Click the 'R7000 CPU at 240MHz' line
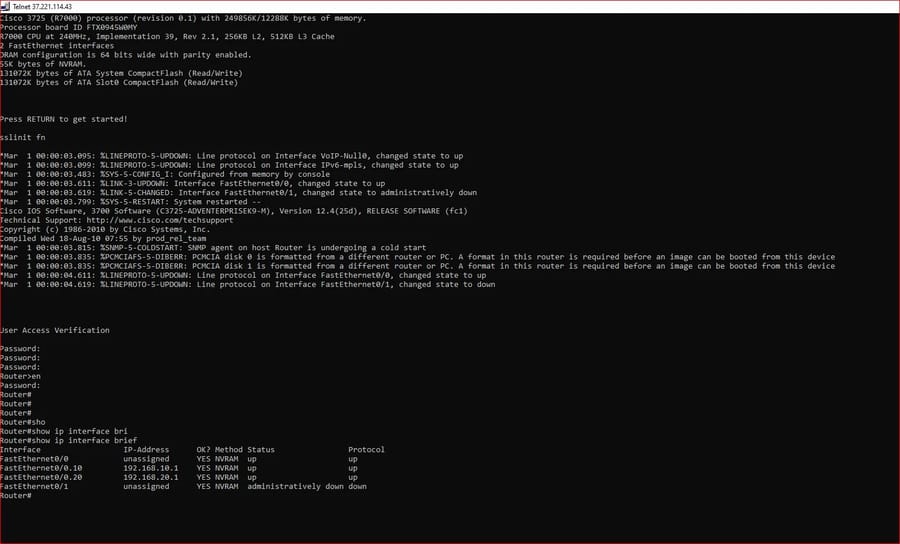Image resolution: width=900 pixels, height=544 pixels. click(167, 37)
